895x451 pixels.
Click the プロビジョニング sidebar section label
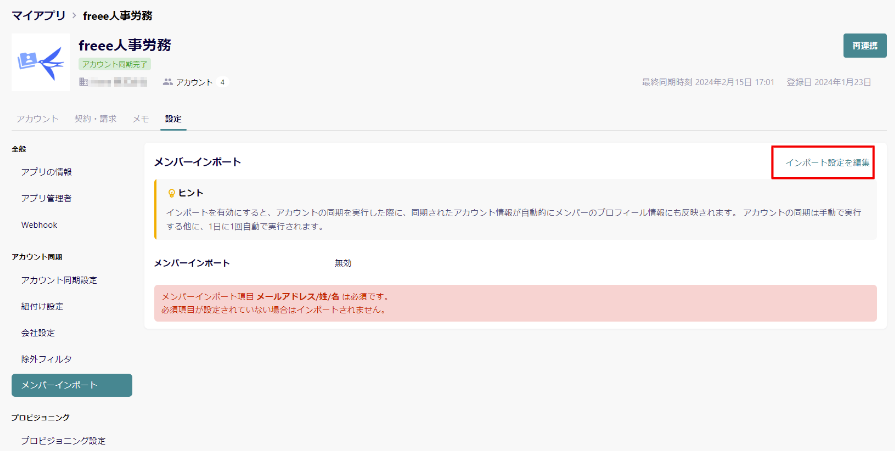(x=41, y=418)
